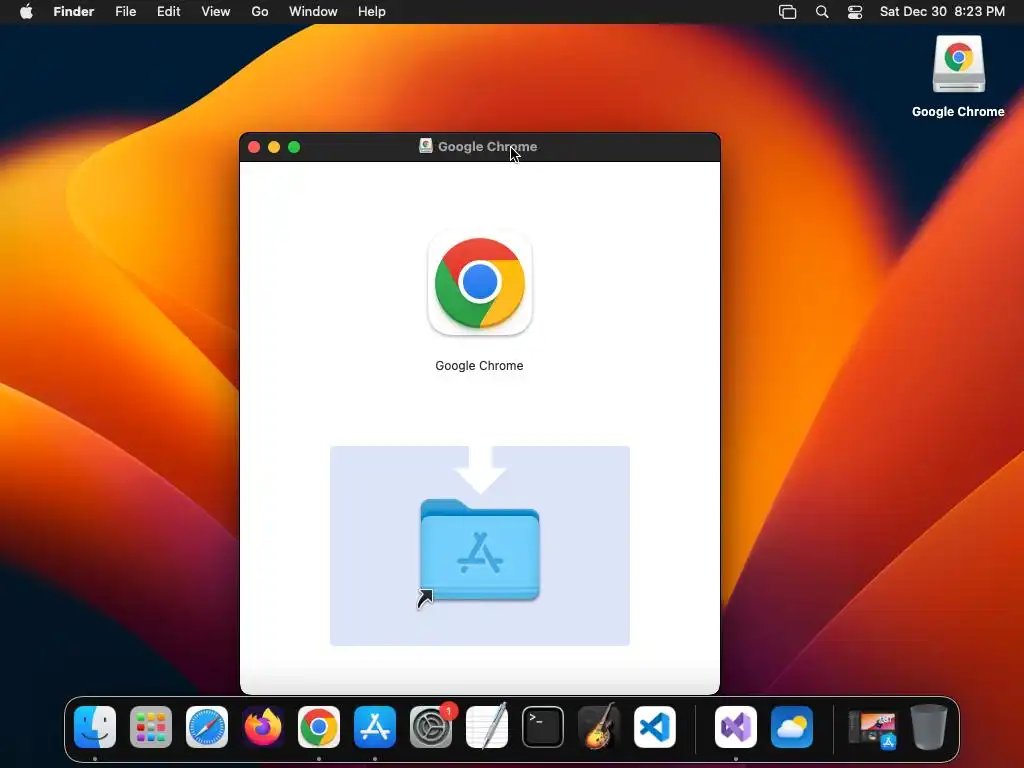
Task: Open Finder from the Dock
Action: pyautogui.click(x=95, y=727)
